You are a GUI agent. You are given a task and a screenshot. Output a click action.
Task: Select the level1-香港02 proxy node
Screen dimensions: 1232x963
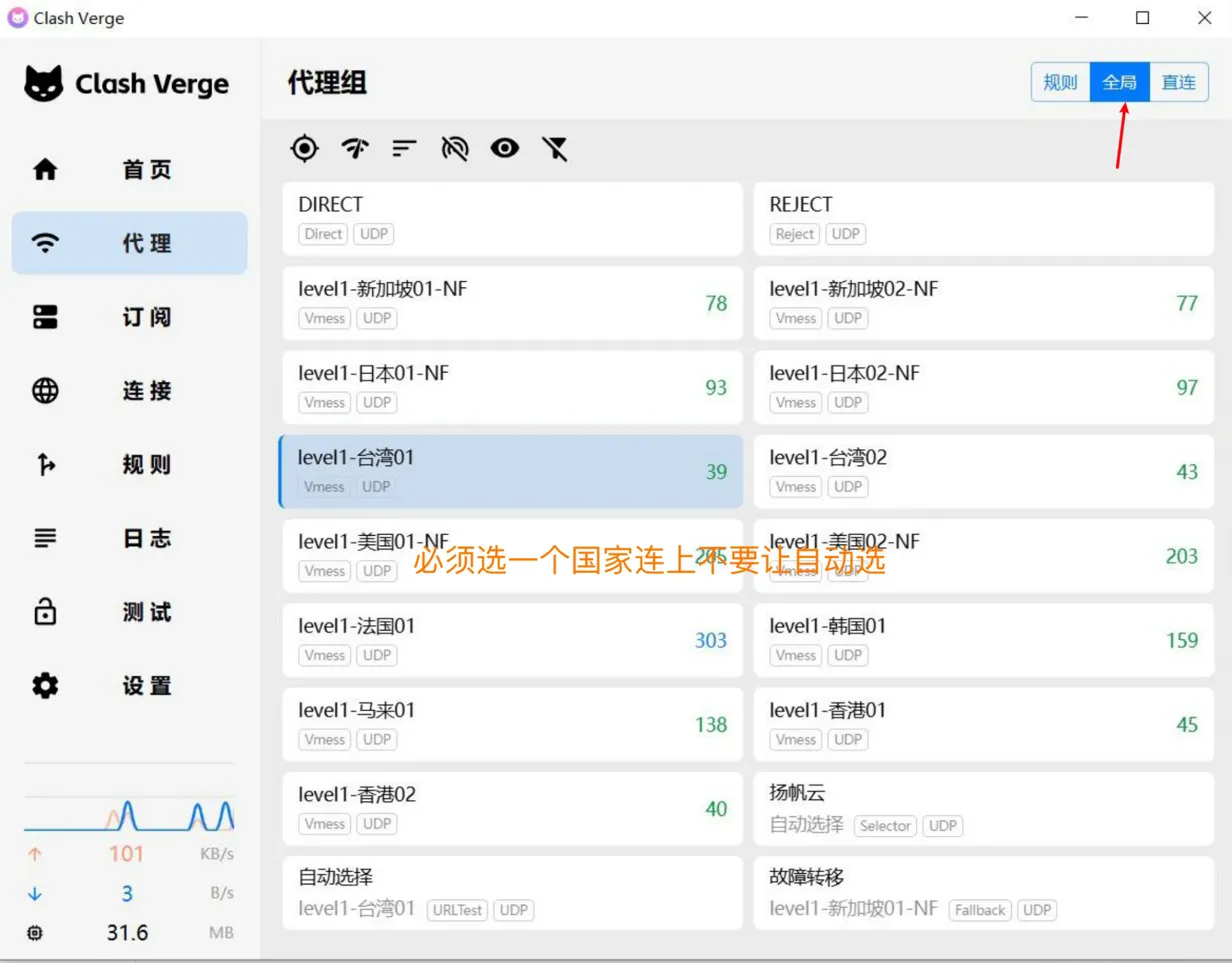(x=512, y=808)
